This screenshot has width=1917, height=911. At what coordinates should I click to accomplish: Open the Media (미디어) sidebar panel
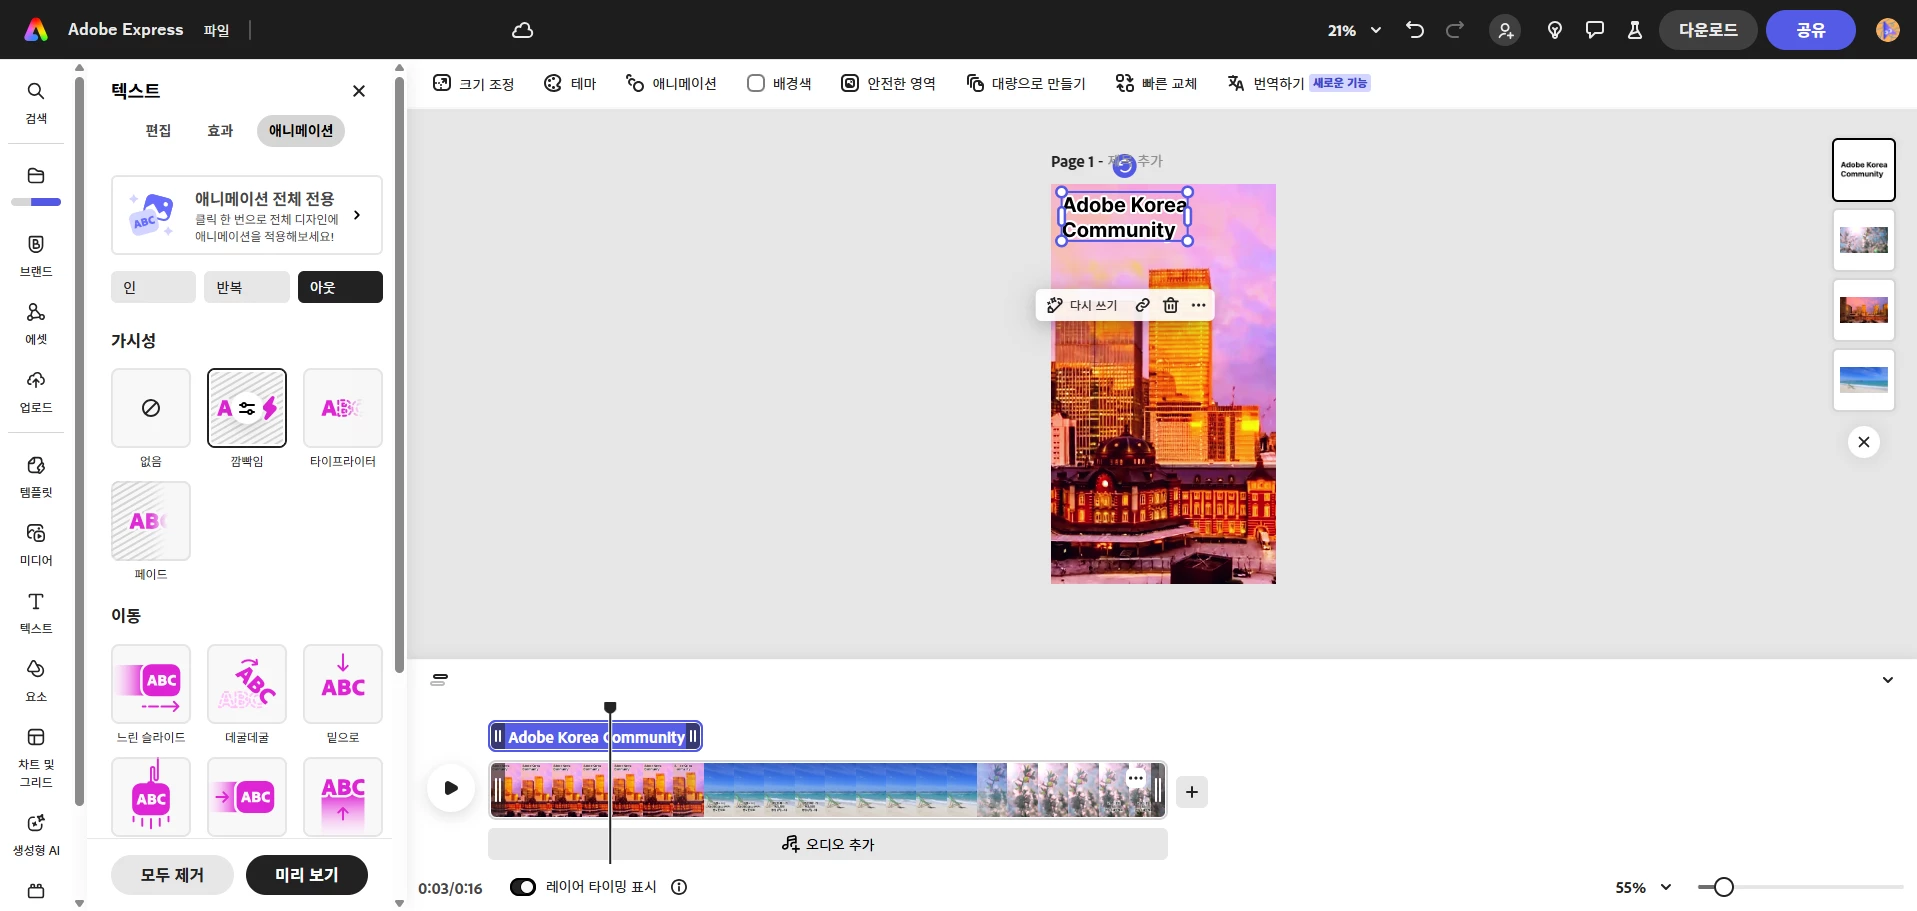(x=36, y=545)
